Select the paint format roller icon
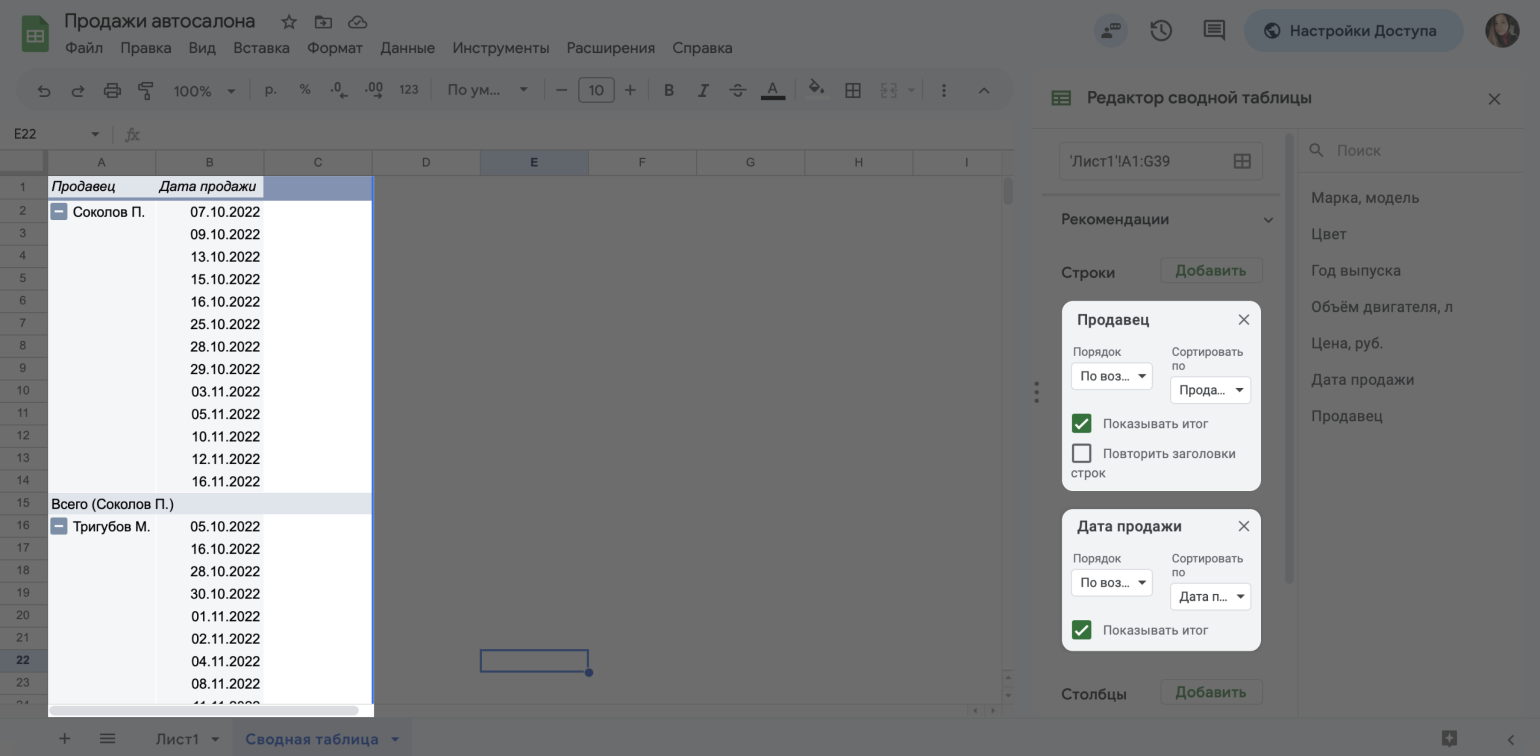The height and width of the screenshot is (756, 1540). pos(146,91)
